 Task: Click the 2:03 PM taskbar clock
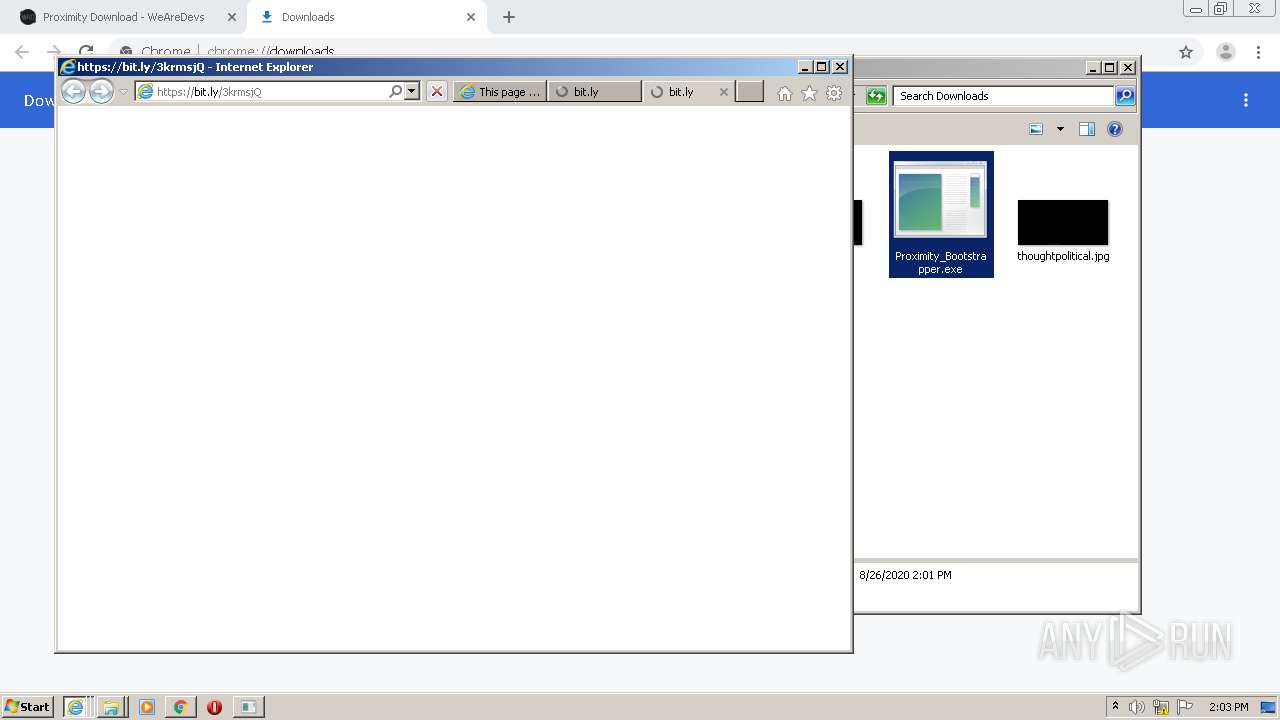(1228, 707)
